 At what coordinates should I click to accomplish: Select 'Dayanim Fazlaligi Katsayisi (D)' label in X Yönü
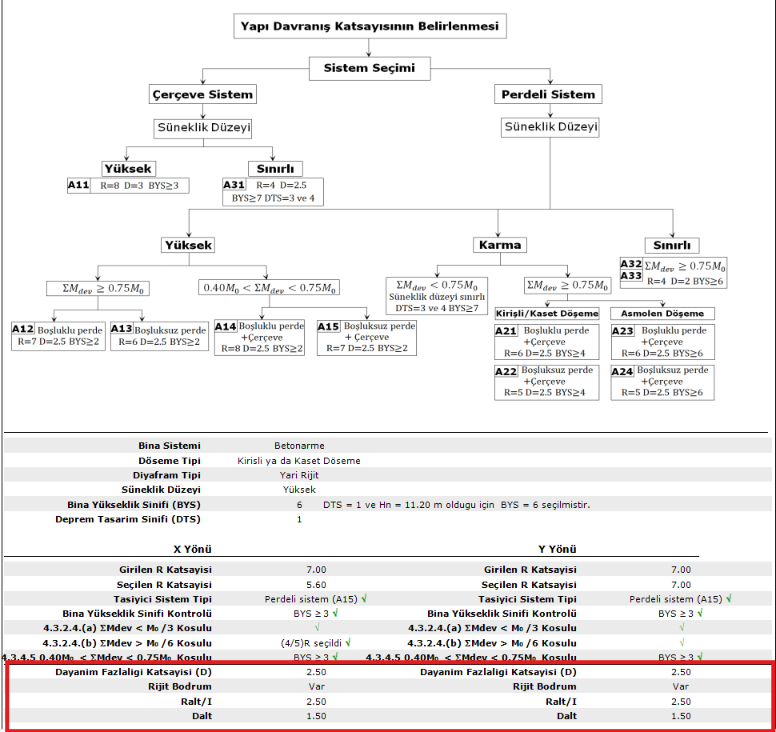coord(134,672)
